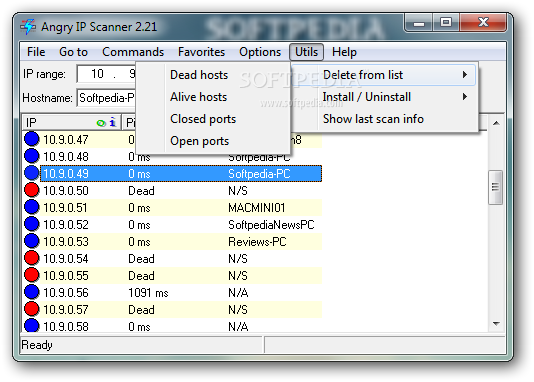Open the File menu
This screenshot has width=534, height=382.
click(36, 52)
